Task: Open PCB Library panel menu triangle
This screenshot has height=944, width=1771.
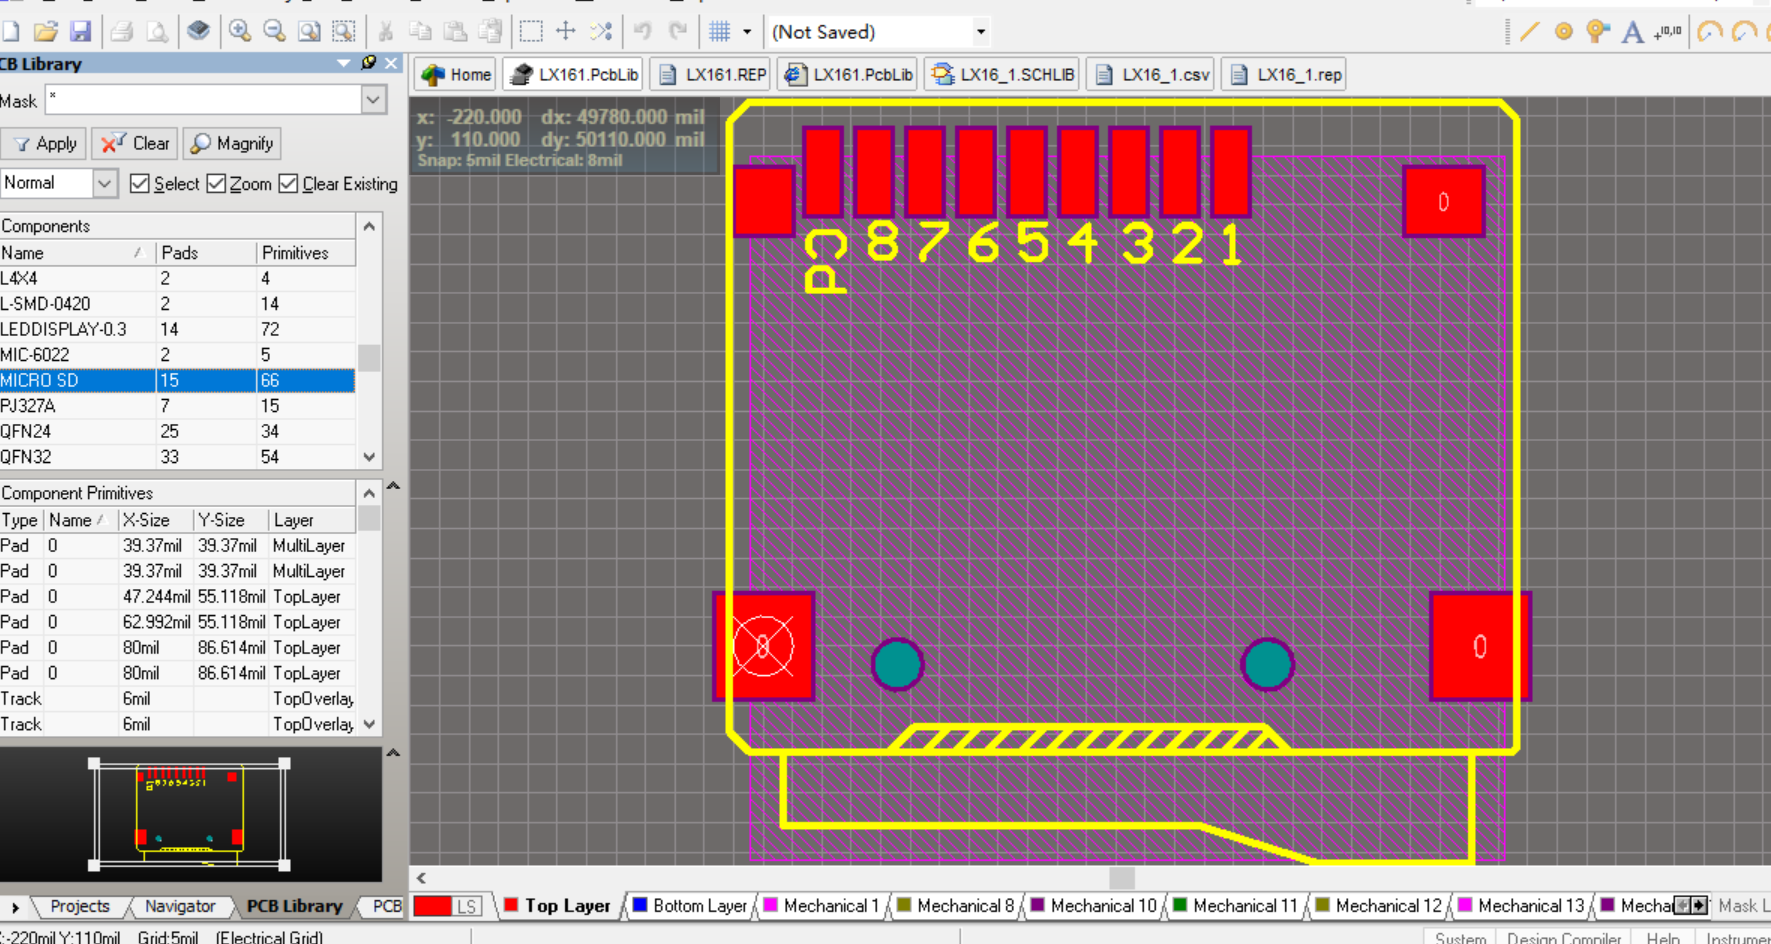Action: [343, 63]
